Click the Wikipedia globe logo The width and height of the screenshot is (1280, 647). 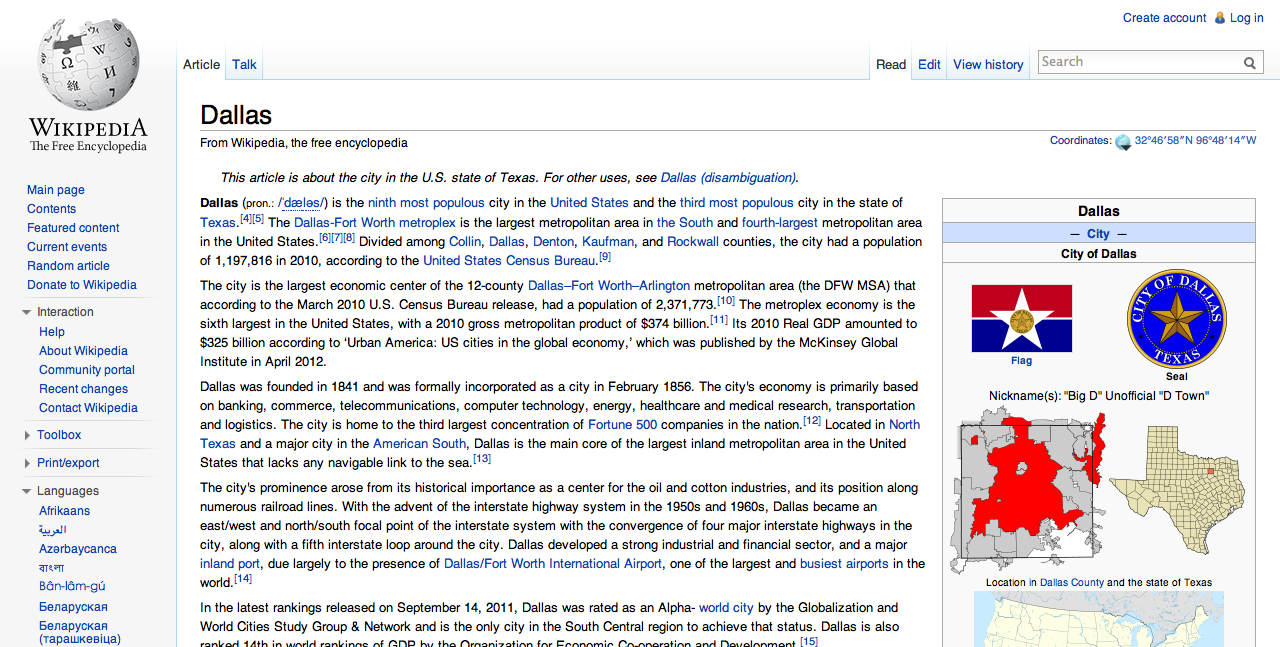tap(88, 65)
